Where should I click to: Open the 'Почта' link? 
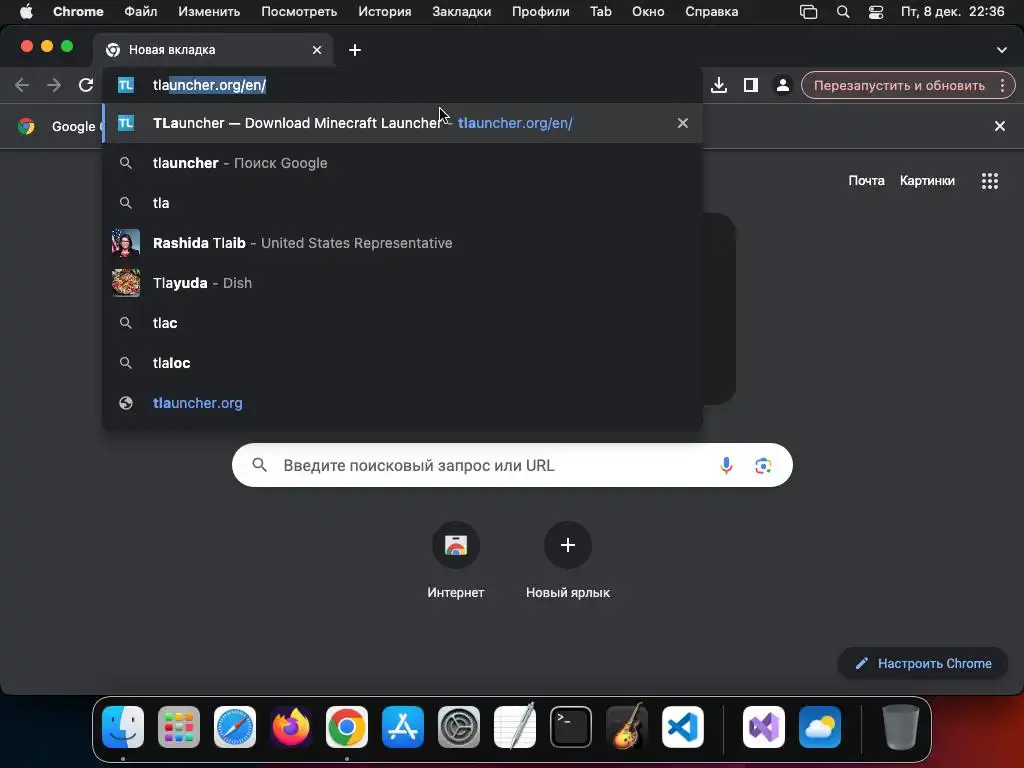(866, 180)
